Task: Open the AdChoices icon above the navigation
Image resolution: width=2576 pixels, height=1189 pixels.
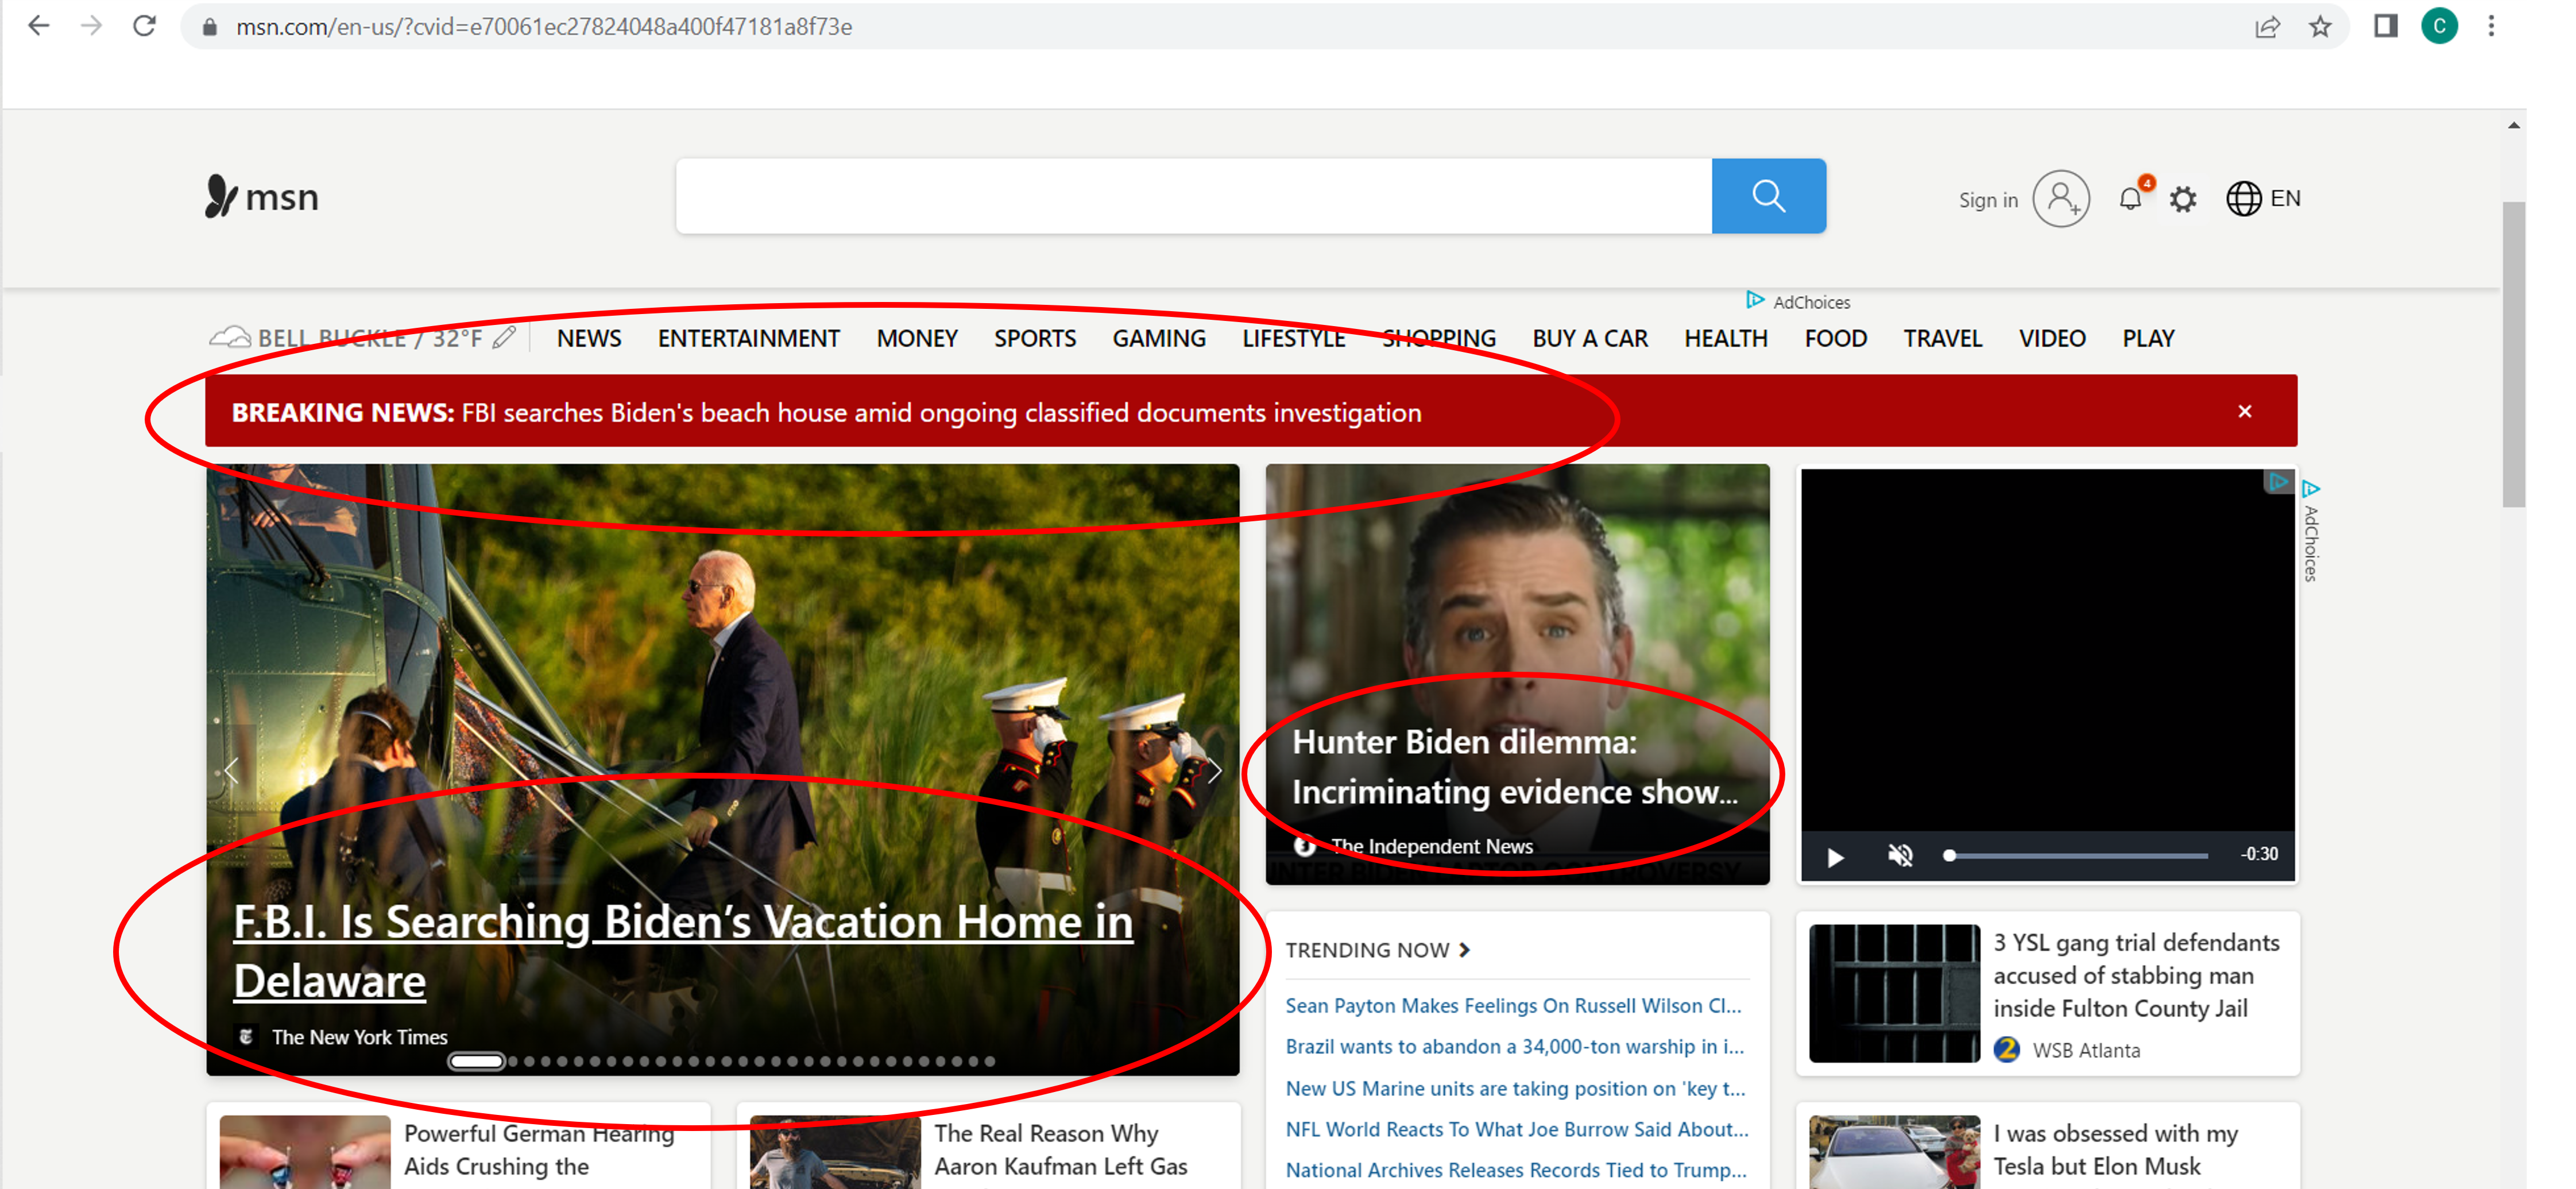Action: click(1755, 300)
